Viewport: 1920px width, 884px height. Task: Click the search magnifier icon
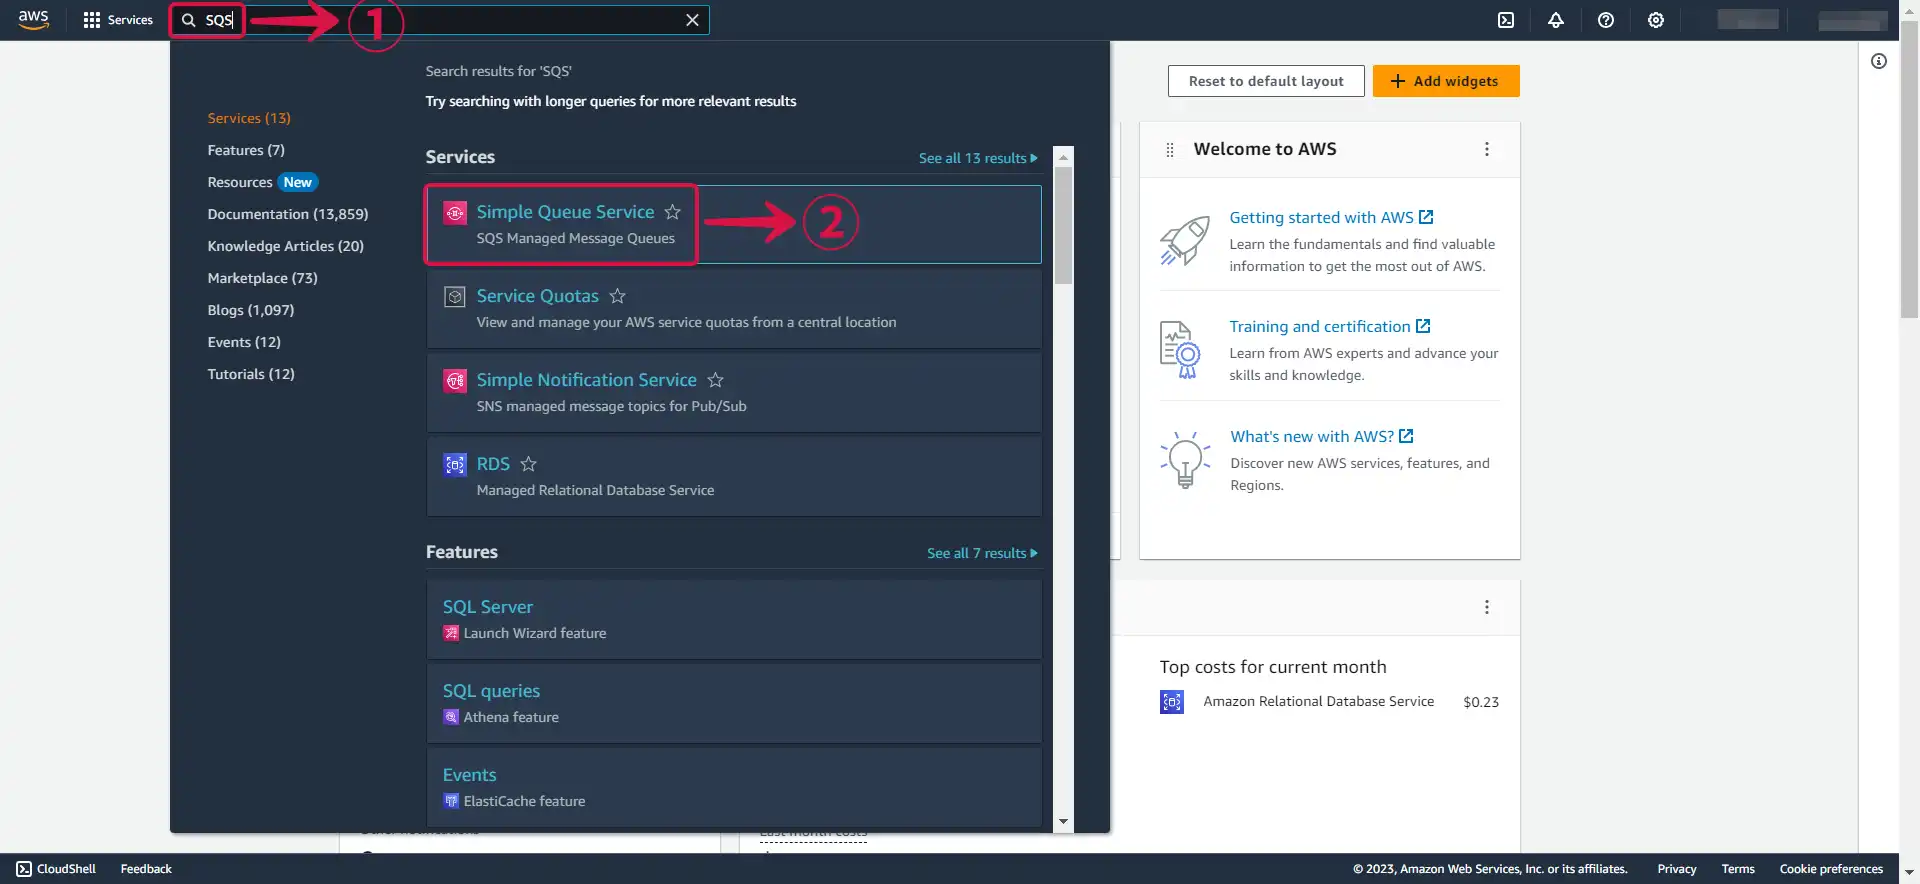click(x=188, y=20)
